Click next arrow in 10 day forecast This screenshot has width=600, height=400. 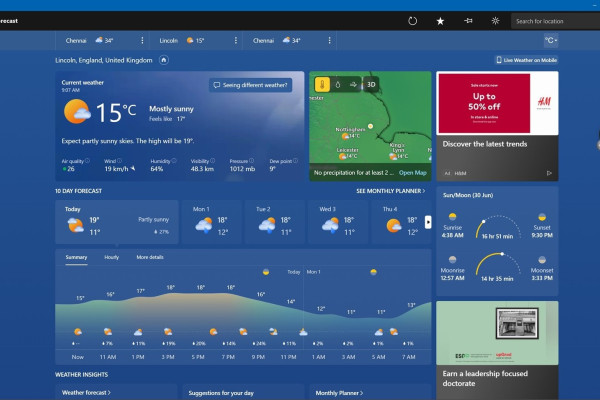[428, 222]
